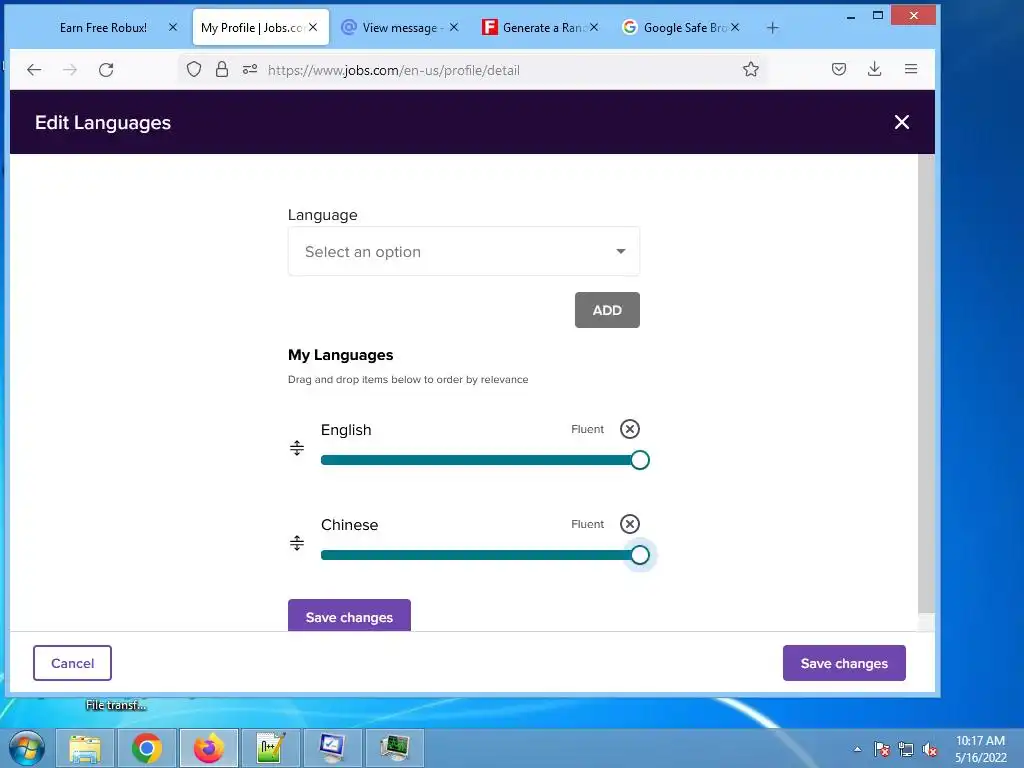
Task: Open the Firefox hamburger menu
Action: (911, 69)
